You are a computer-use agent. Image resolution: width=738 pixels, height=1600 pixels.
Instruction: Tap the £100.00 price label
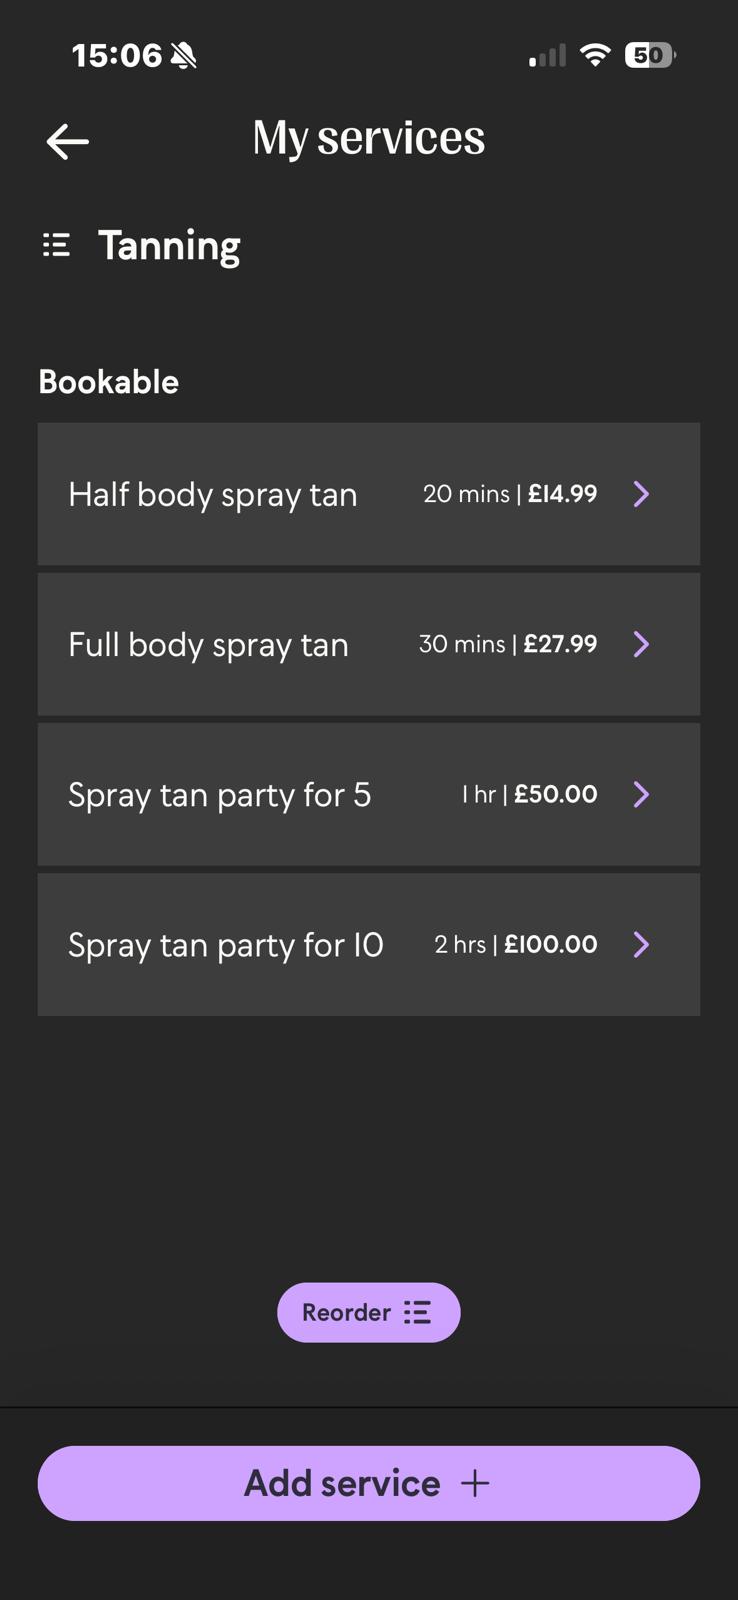(x=551, y=944)
